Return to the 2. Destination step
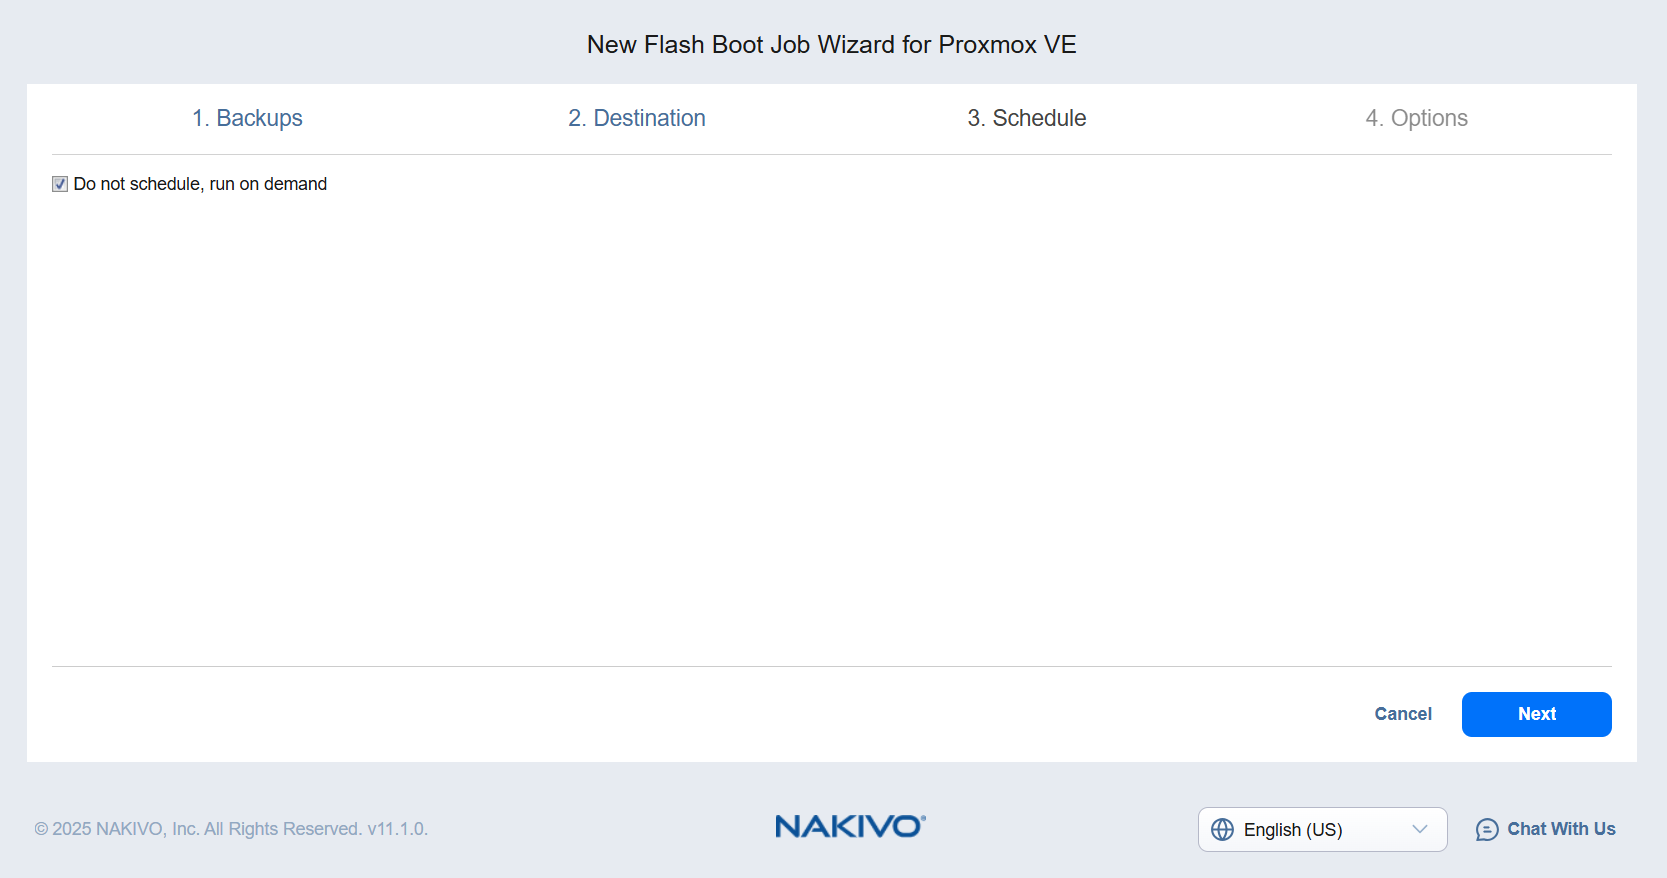 tap(637, 118)
